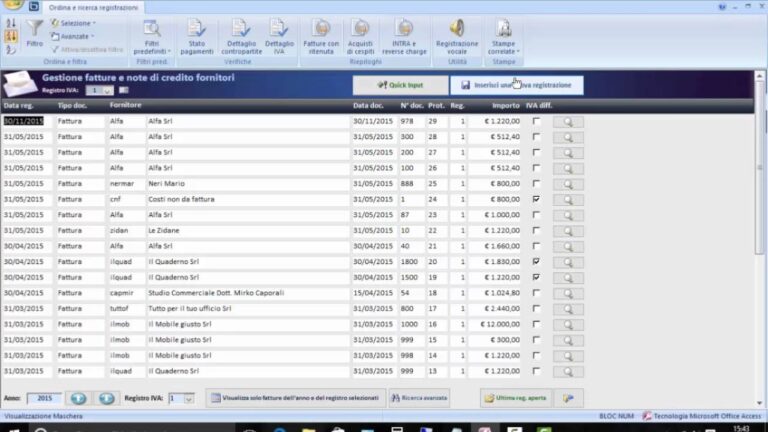Click Visualizza solo fatture dell'anno button

tap(295, 398)
